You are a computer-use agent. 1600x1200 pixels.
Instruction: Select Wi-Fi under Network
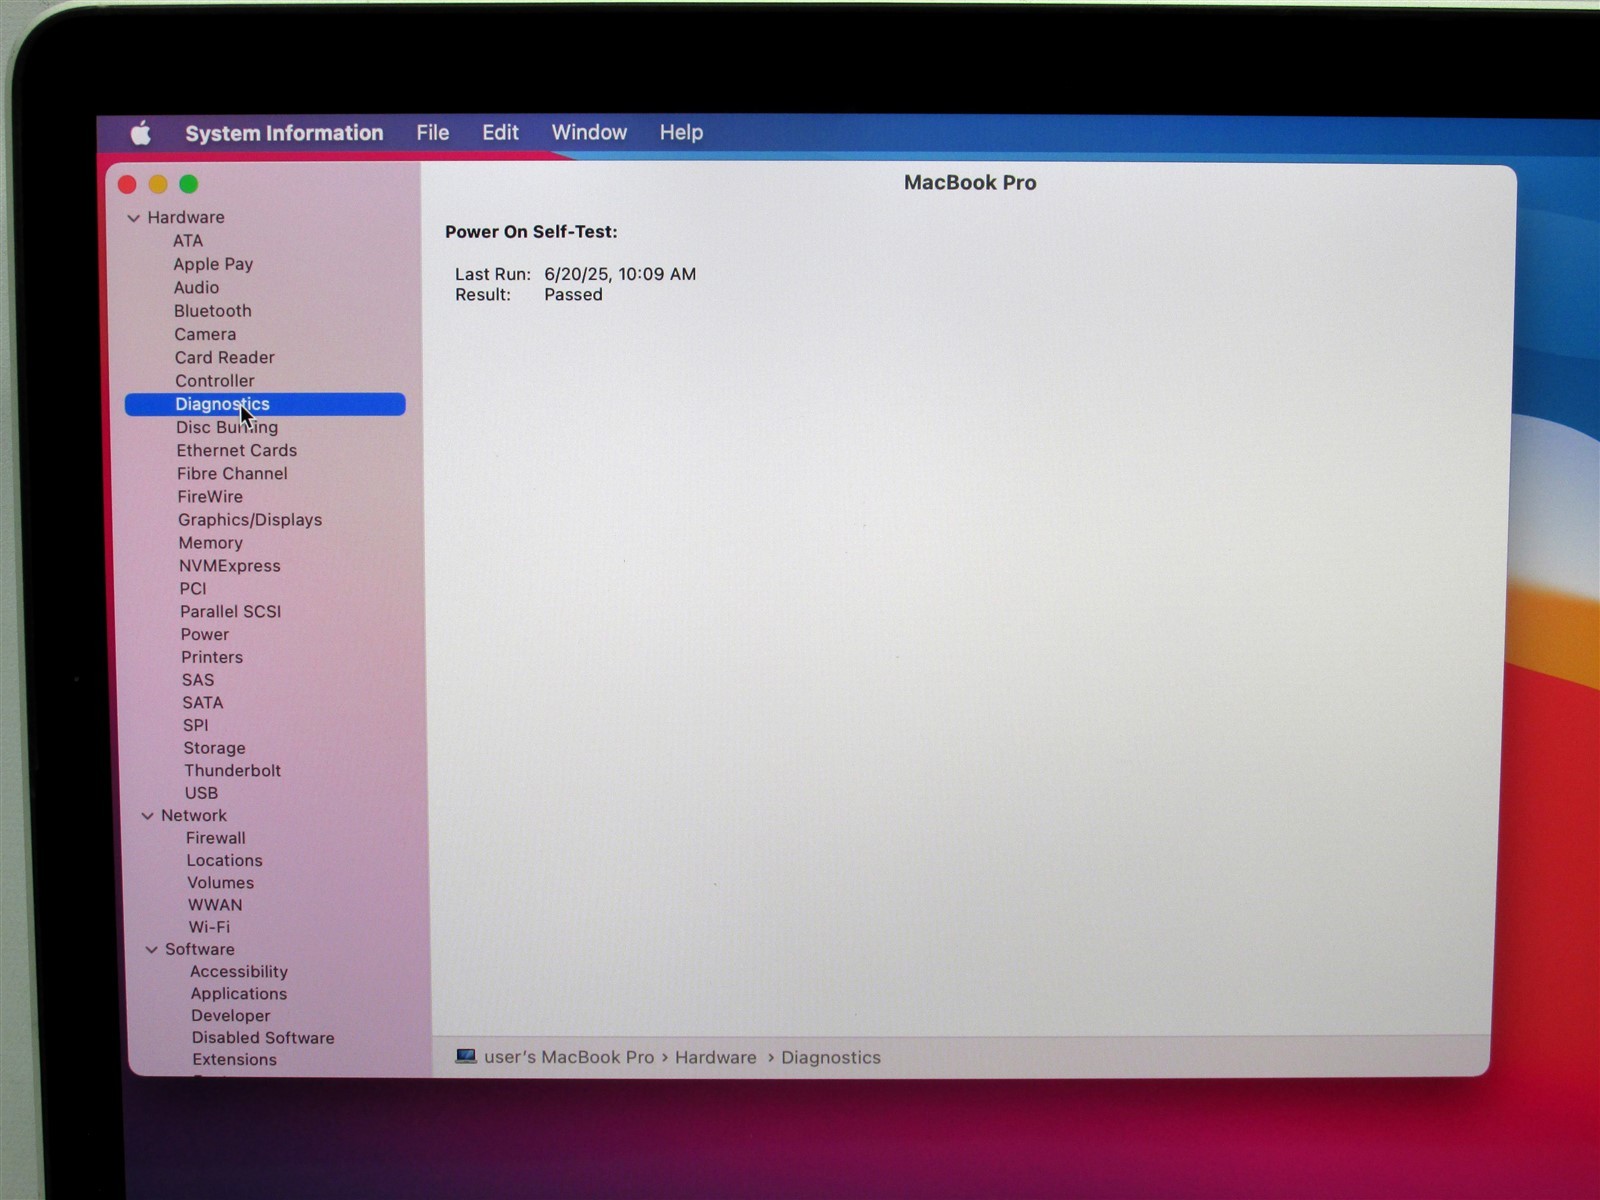click(x=209, y=927)
